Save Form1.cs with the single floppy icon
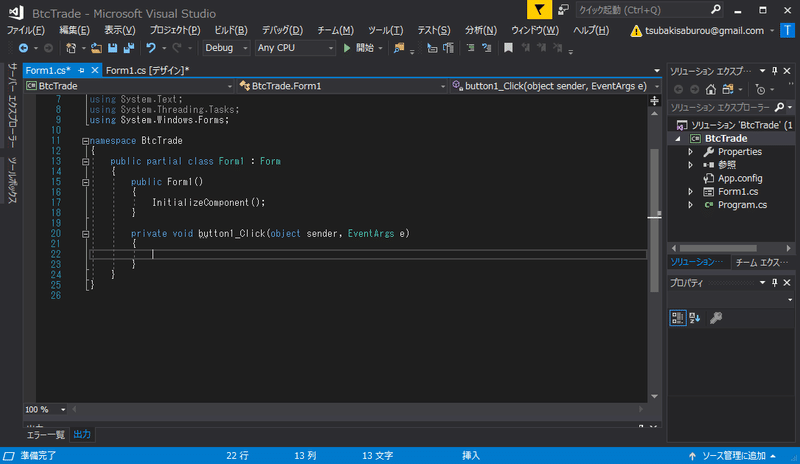This screenshot has width=800, height=464. [x=112, y=48]
